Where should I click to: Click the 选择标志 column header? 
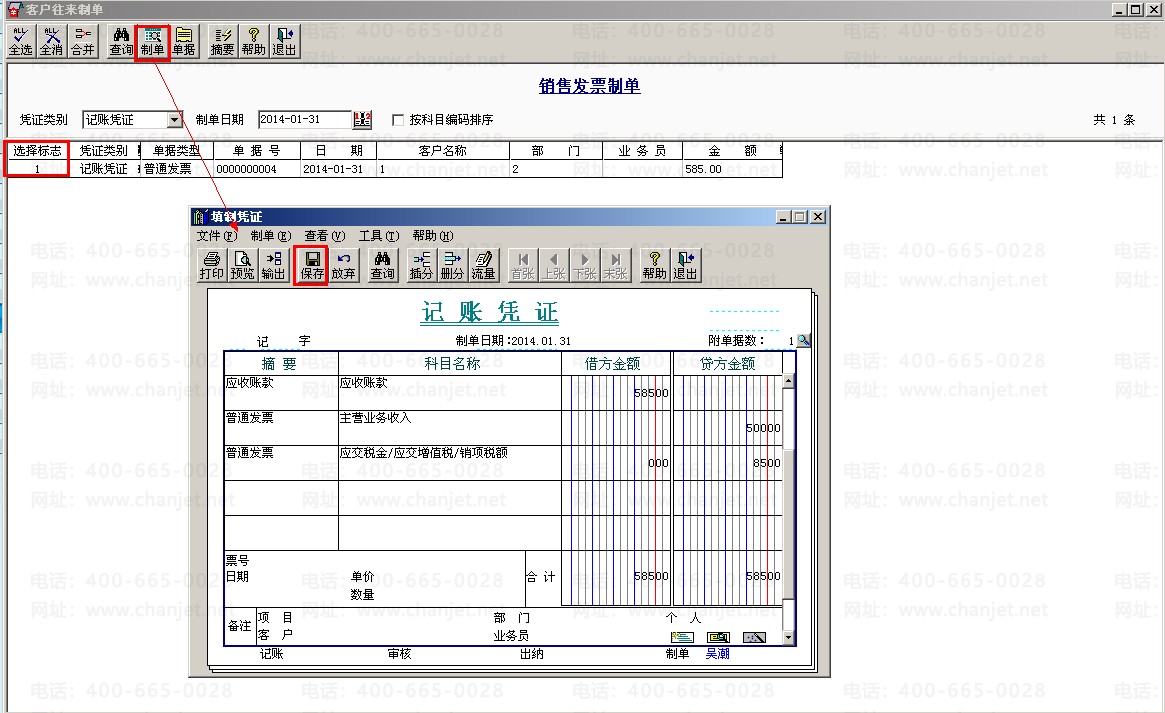pyautogui.click(x=37, y=151)
